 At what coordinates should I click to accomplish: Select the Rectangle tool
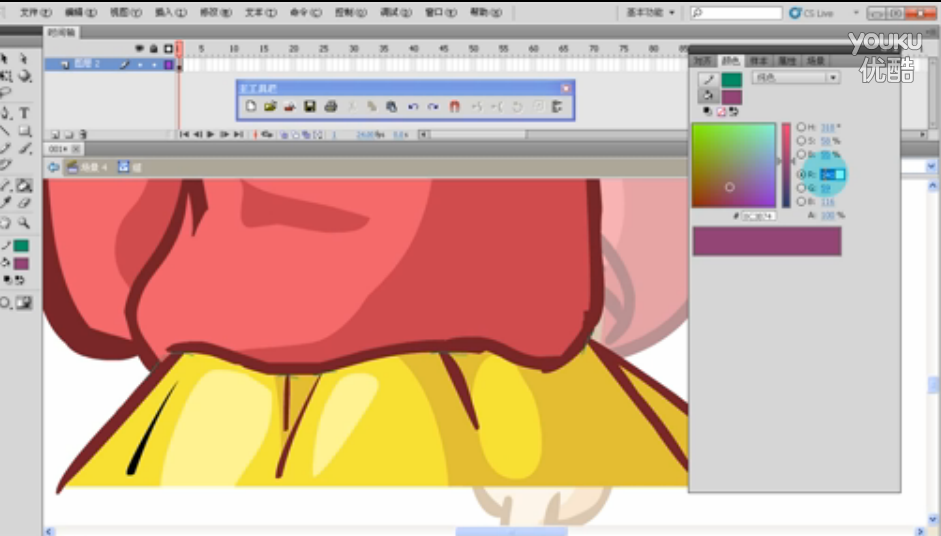24,131
